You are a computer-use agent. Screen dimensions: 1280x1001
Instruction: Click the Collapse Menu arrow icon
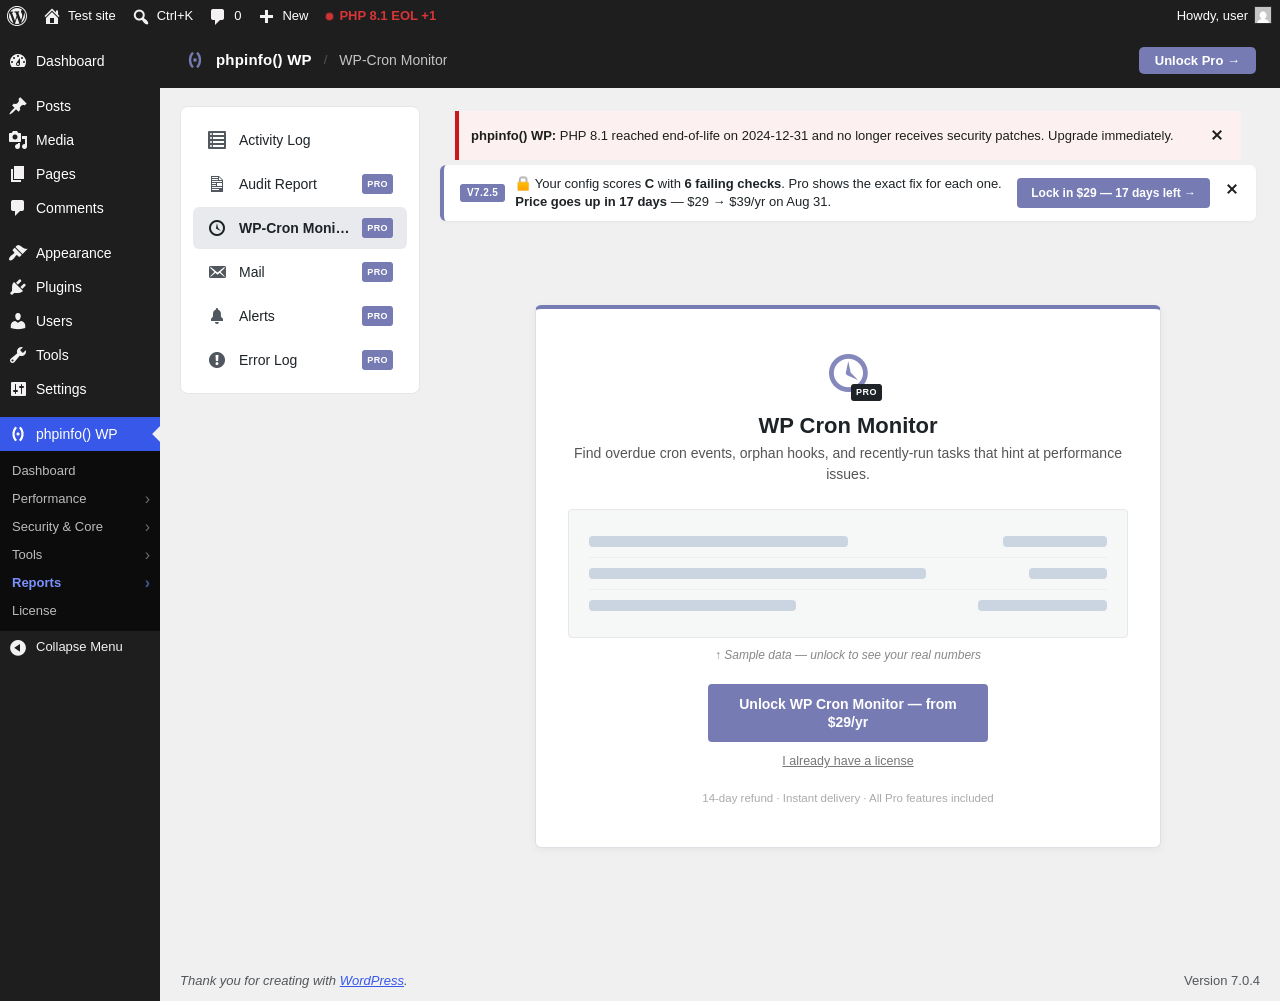point(18,647)
